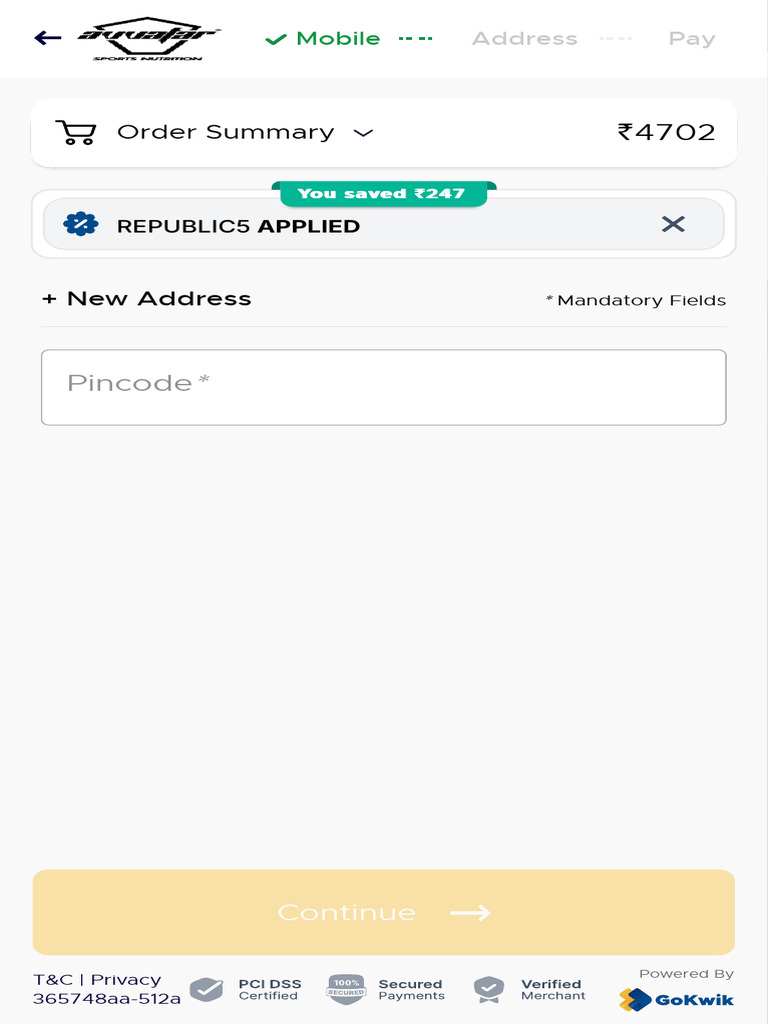This screenshot has width=768, height=1024.
Task: Click the coupon discount badge icon
Action: tap(81, 224)
